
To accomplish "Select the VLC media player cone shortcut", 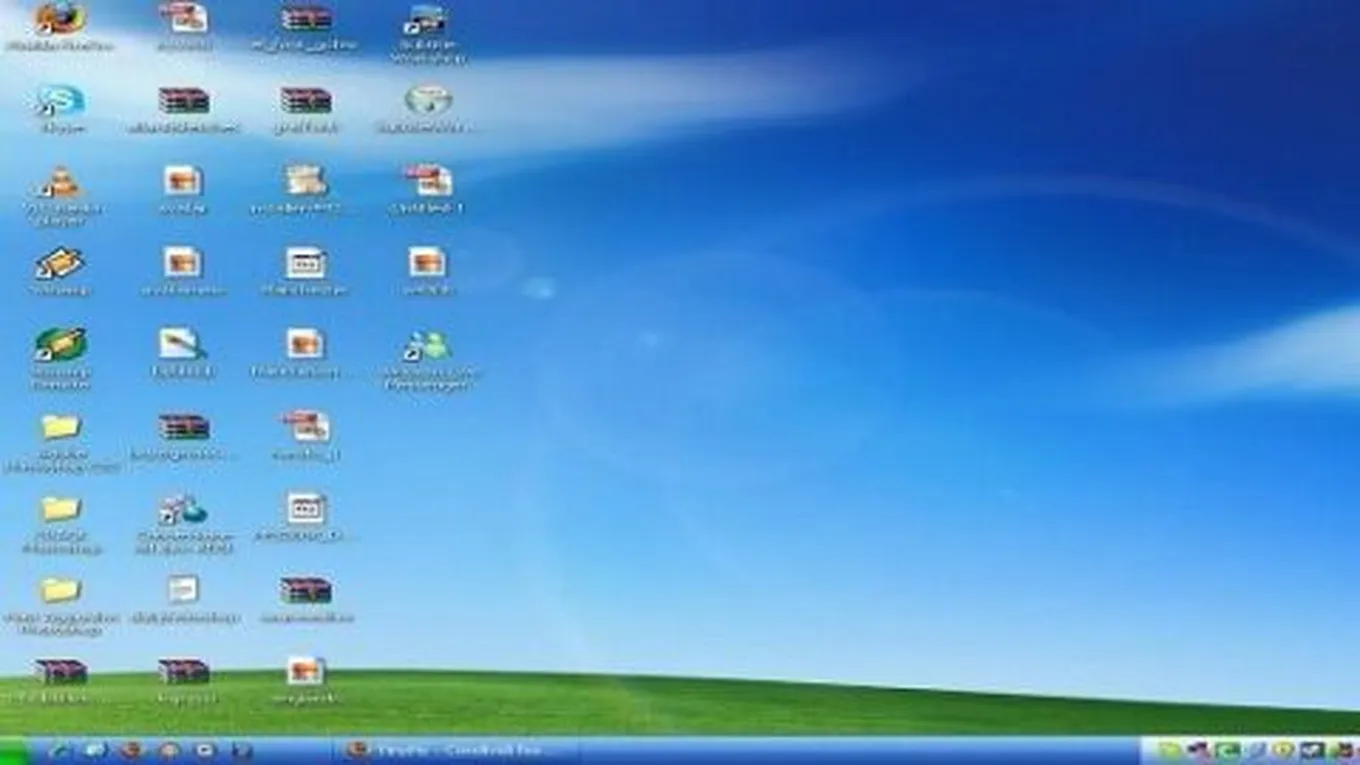I will (60, 183).
